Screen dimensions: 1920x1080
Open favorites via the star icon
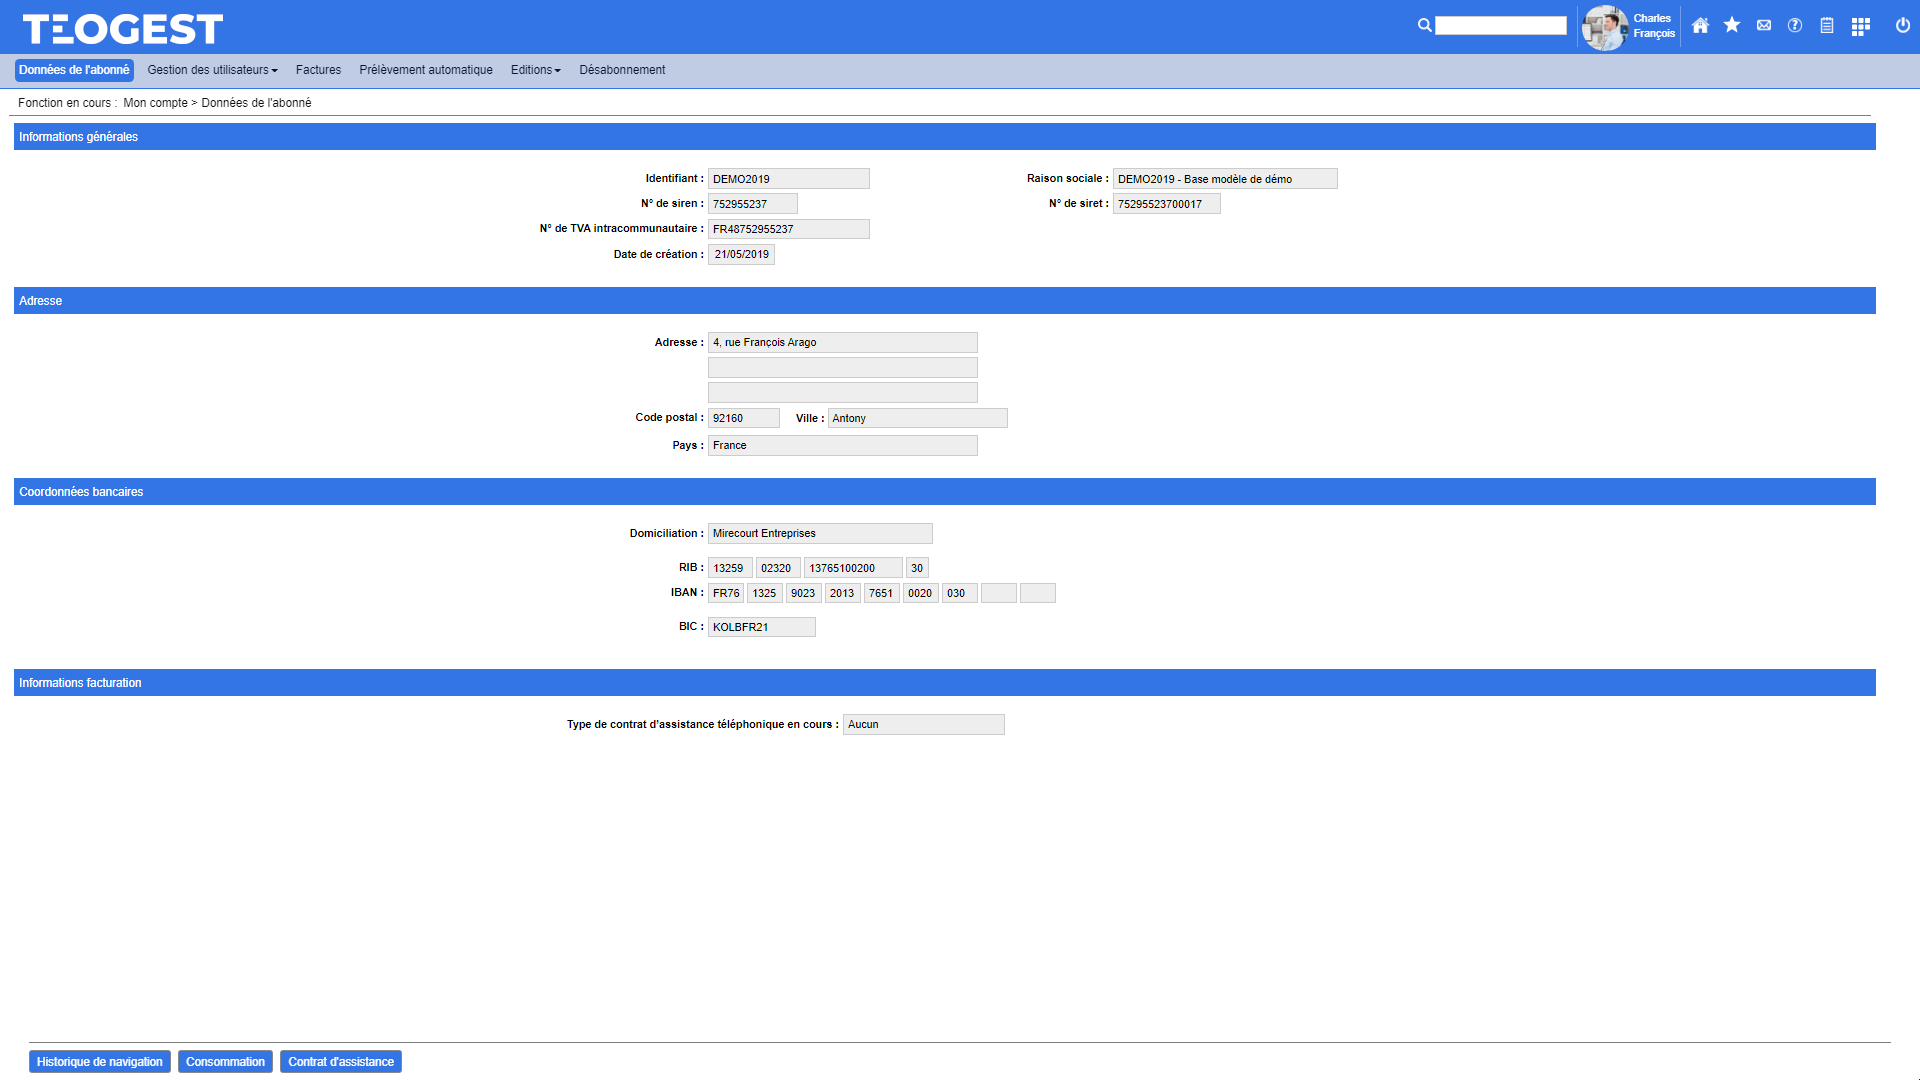click(x=1732, y=26)
